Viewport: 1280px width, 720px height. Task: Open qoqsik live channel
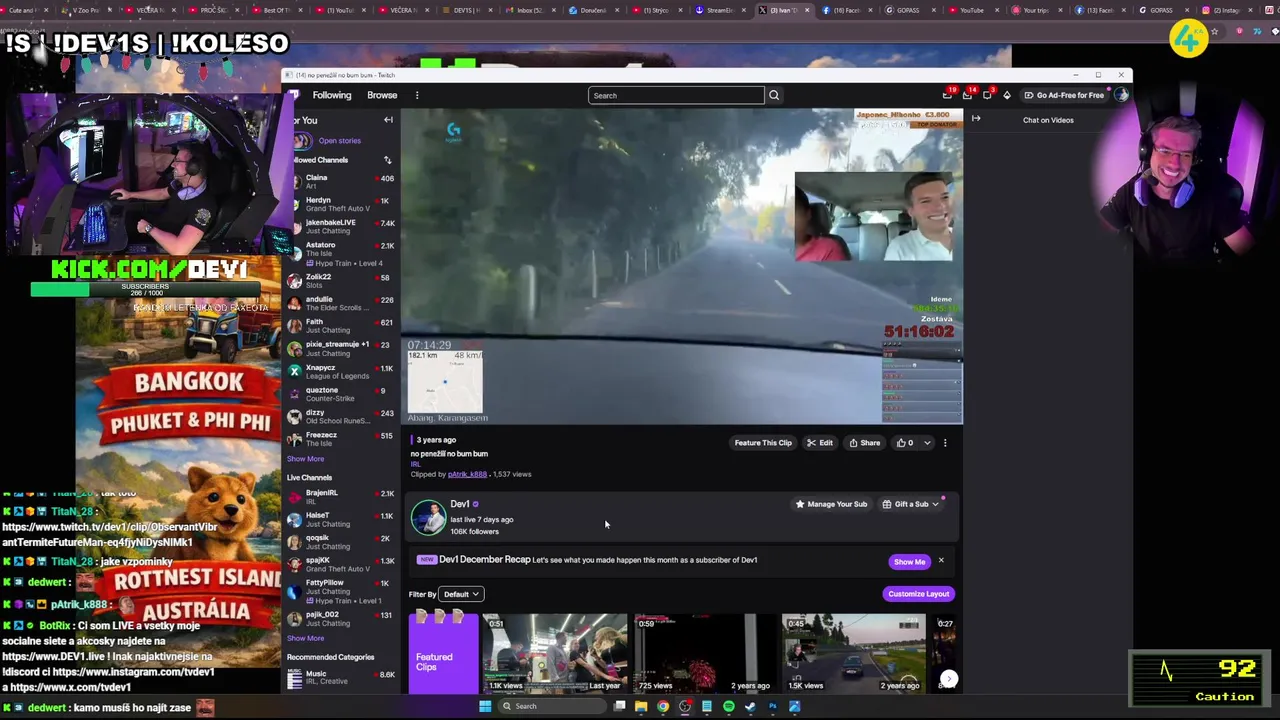point(340,542)
